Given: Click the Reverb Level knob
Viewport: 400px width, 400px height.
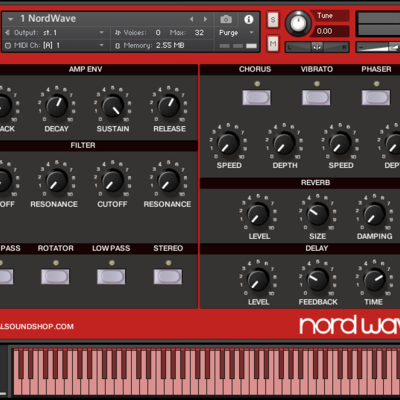Looking at the screenshot, I should pyautogui.click(x=258, y=214).
